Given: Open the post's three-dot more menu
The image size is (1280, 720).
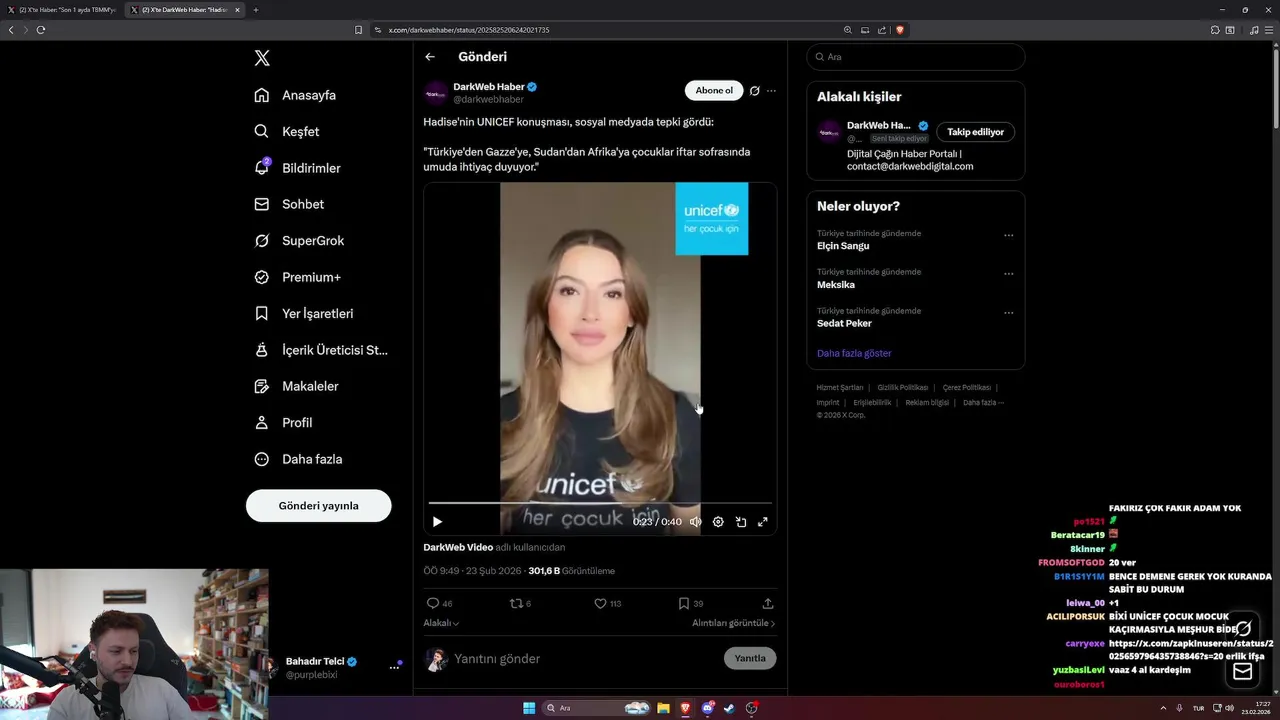Looking at the screenshot, I should (771, 91).
